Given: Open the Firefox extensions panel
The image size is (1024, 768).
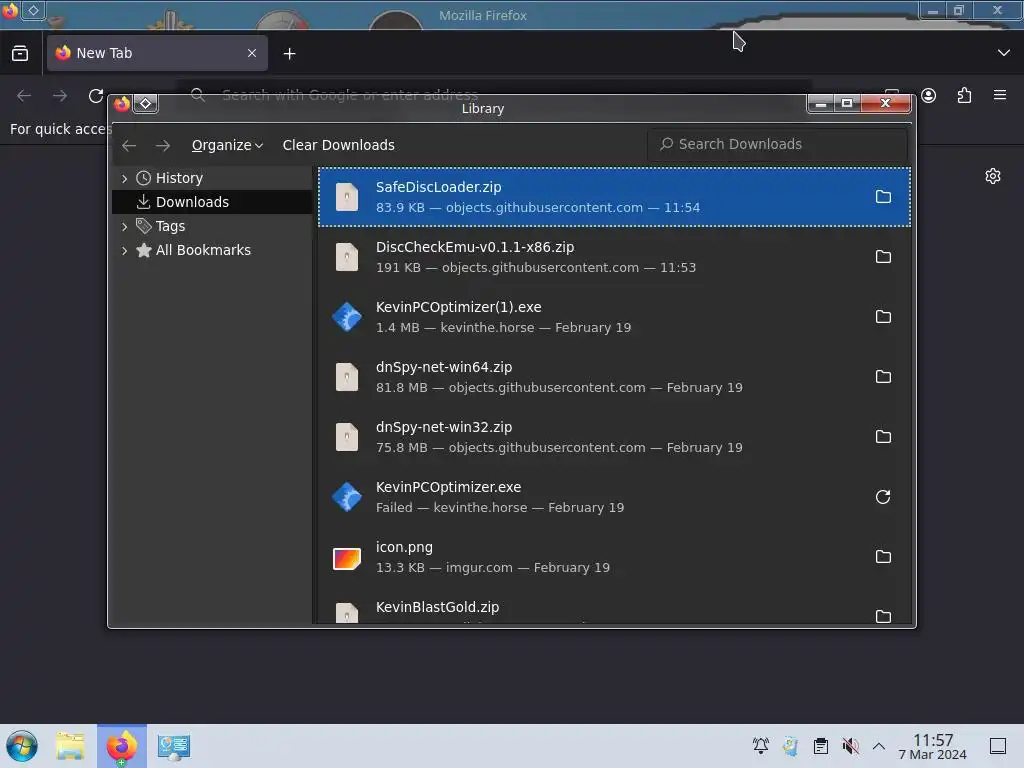Looking at the screenshot, I should coord(965,96).
